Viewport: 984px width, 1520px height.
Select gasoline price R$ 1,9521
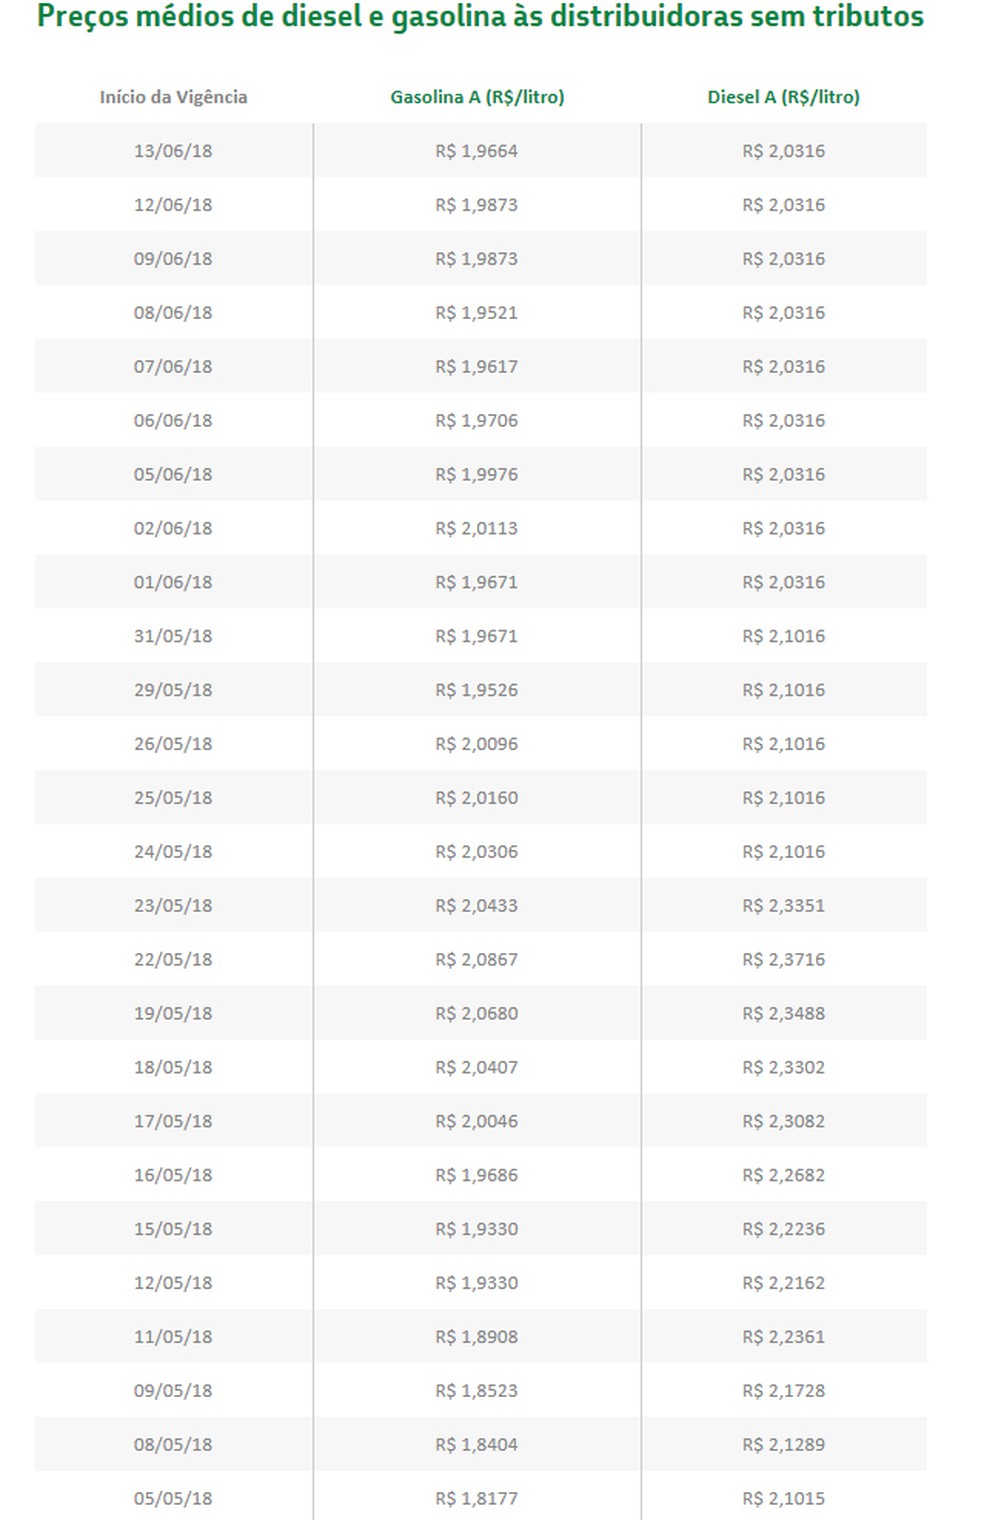coord(476,313)
